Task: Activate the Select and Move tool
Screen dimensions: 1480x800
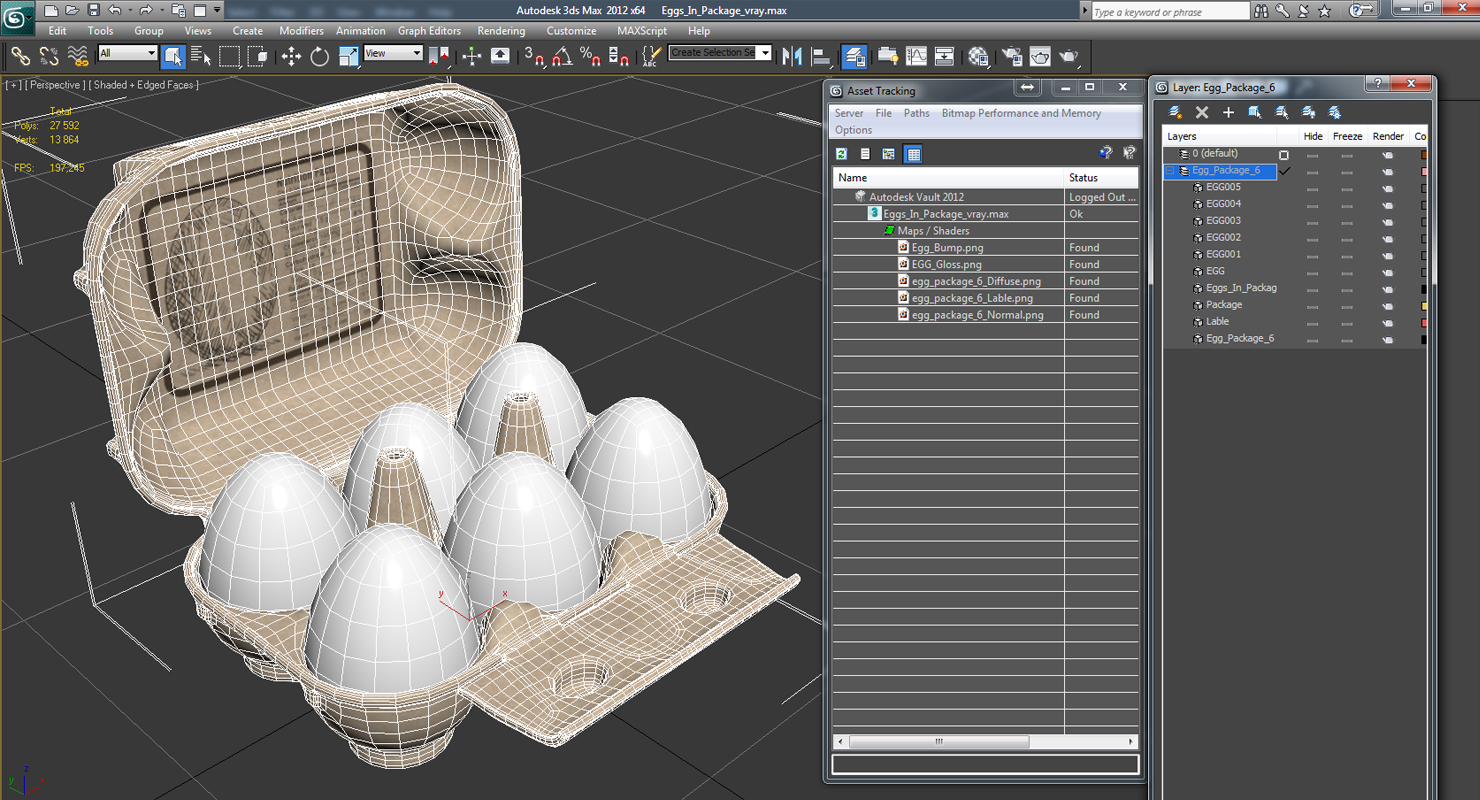Action: click(291, 57)
